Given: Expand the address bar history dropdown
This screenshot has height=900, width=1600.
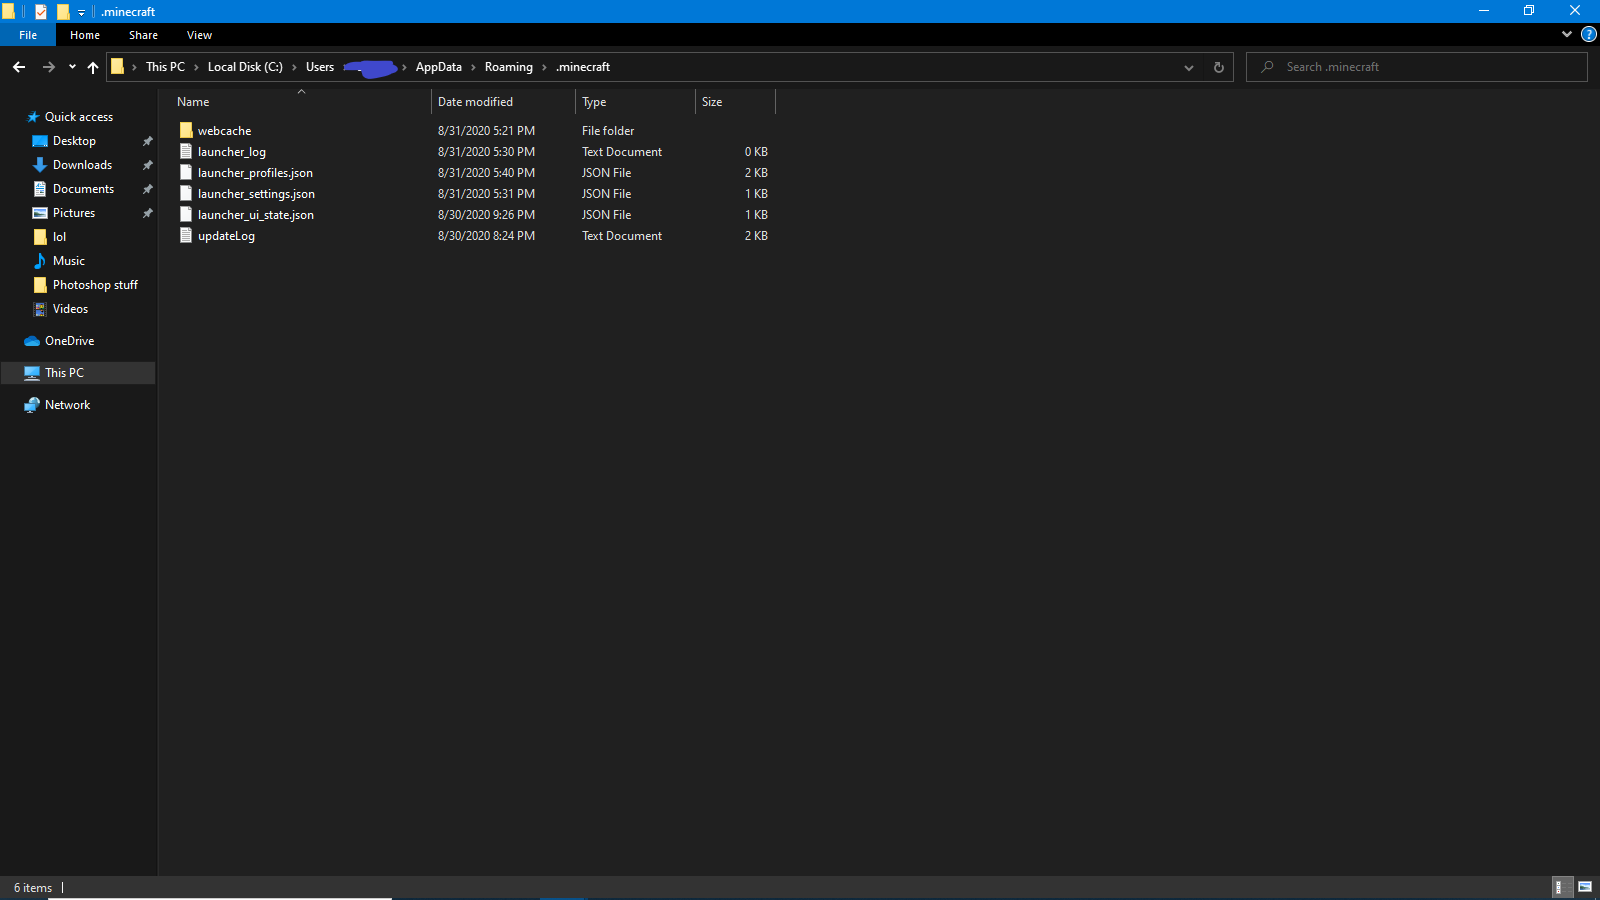Looking at the screenshot, I should (1189, 67).
